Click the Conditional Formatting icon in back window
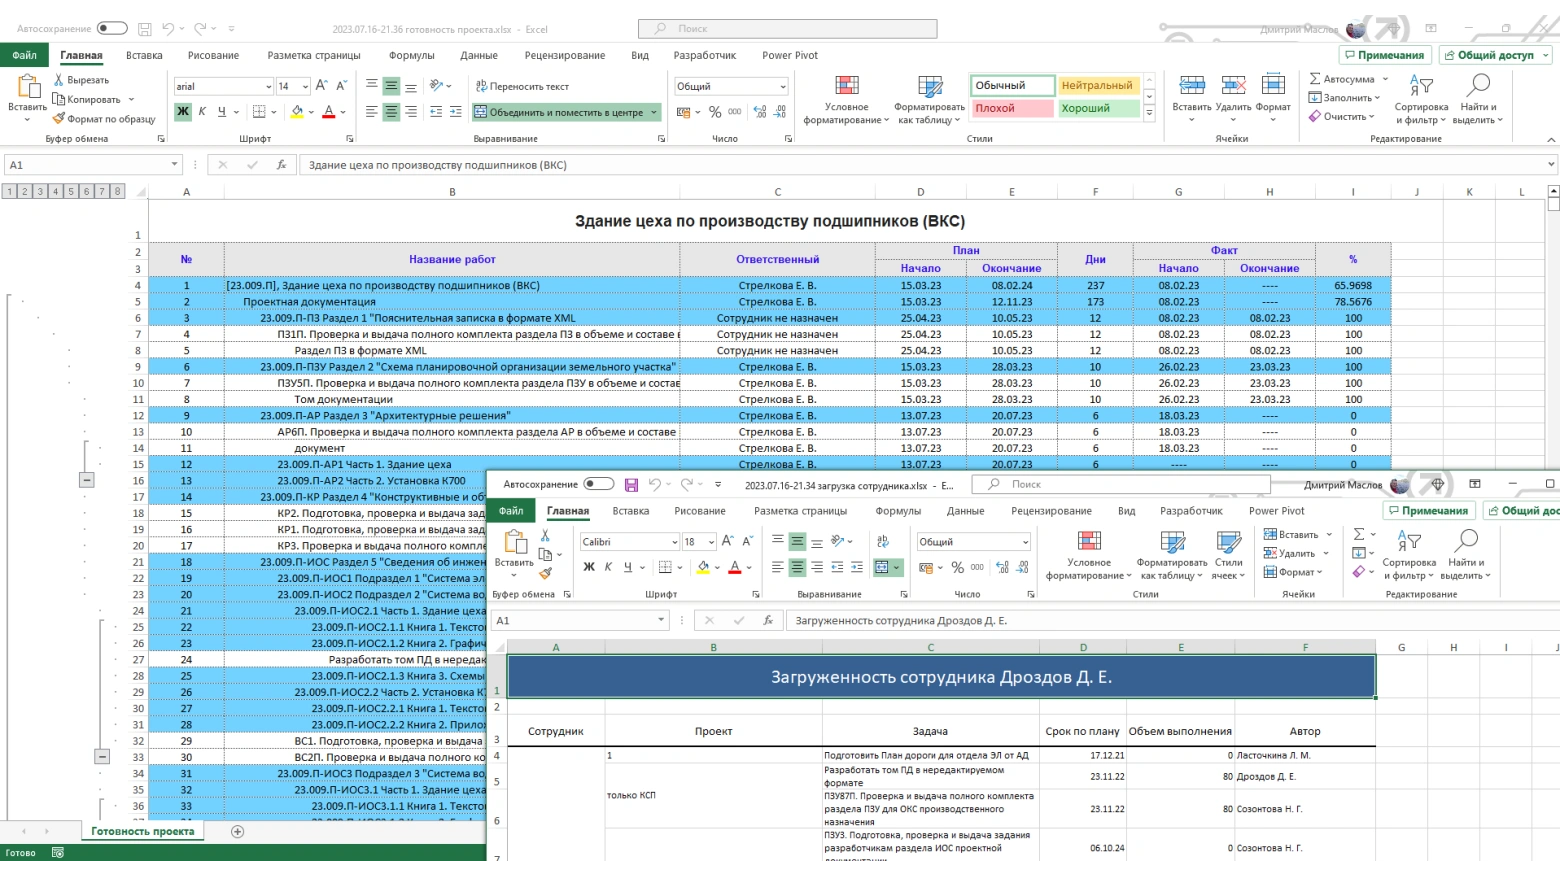Screen dimensions: 1560x877 (x=846, y=87)
